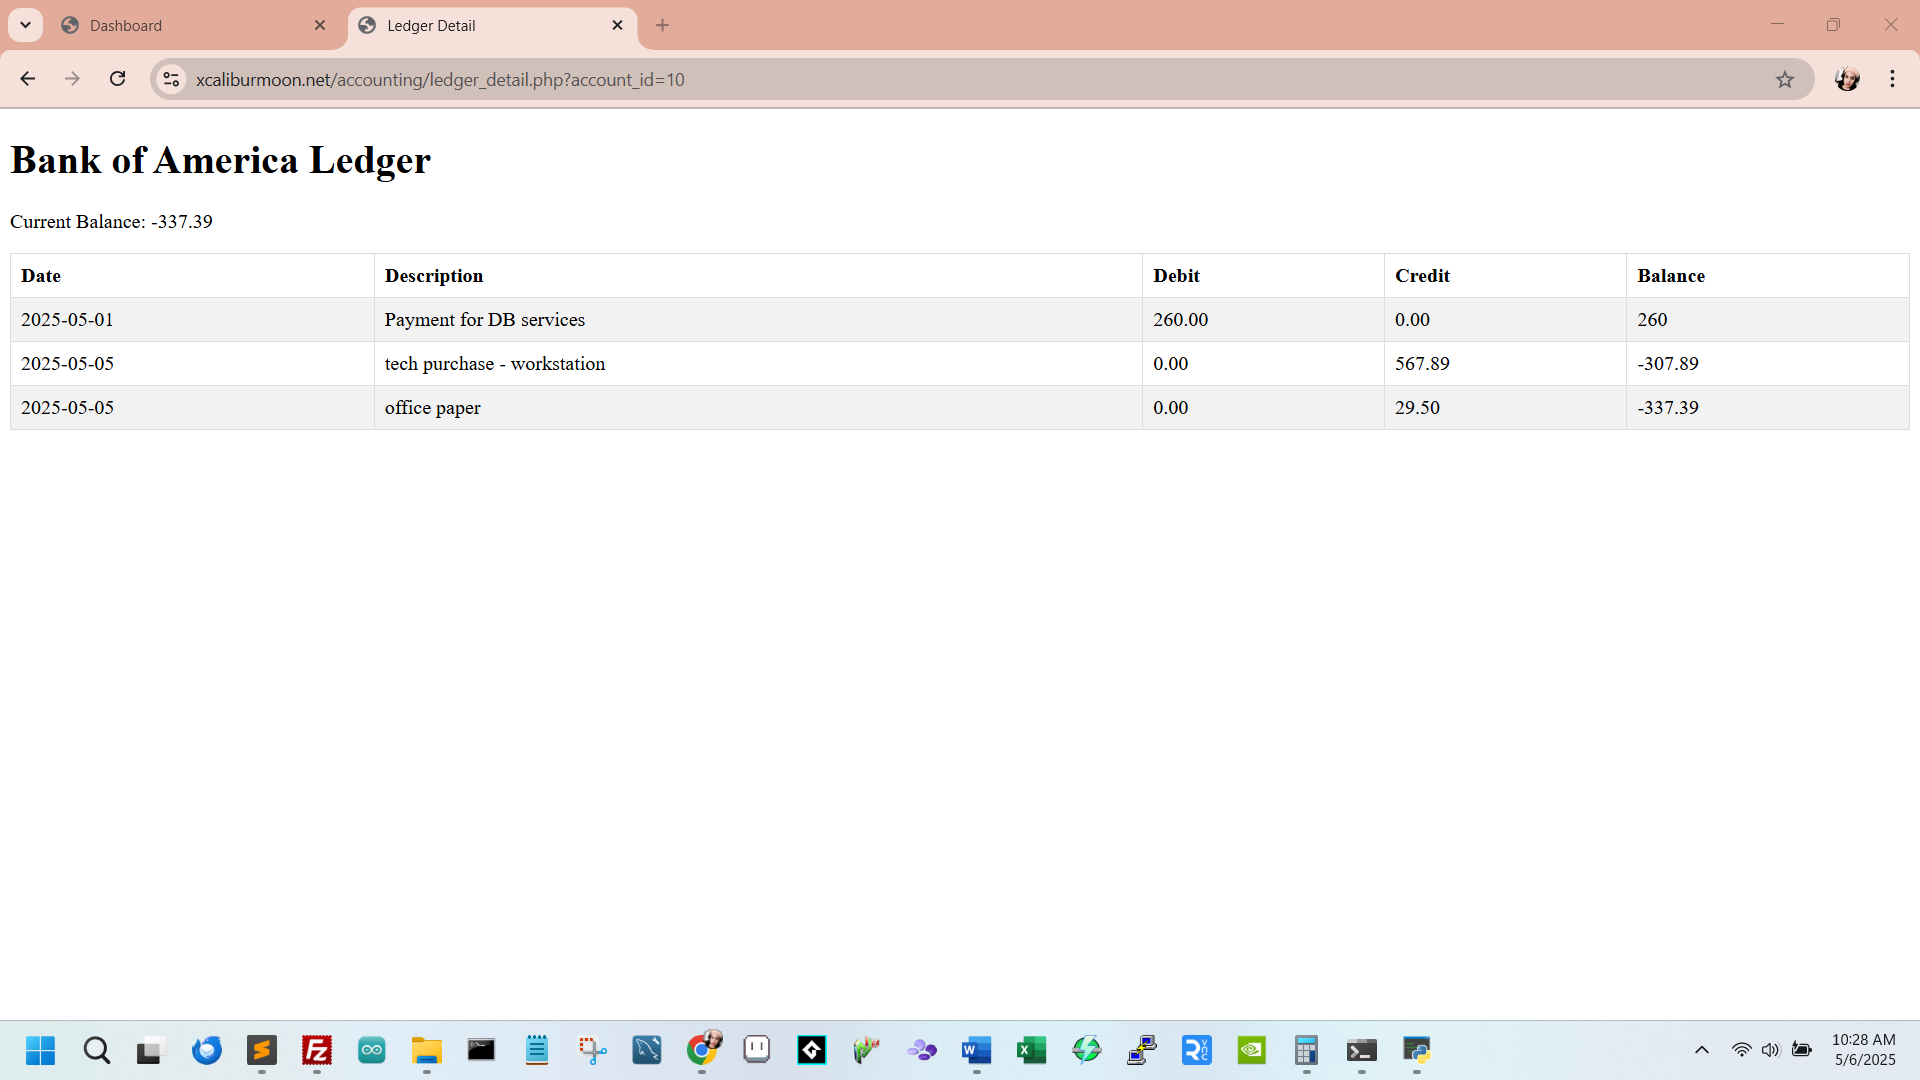Open Microsoft Excel from taskbar

(1032, 1050)
